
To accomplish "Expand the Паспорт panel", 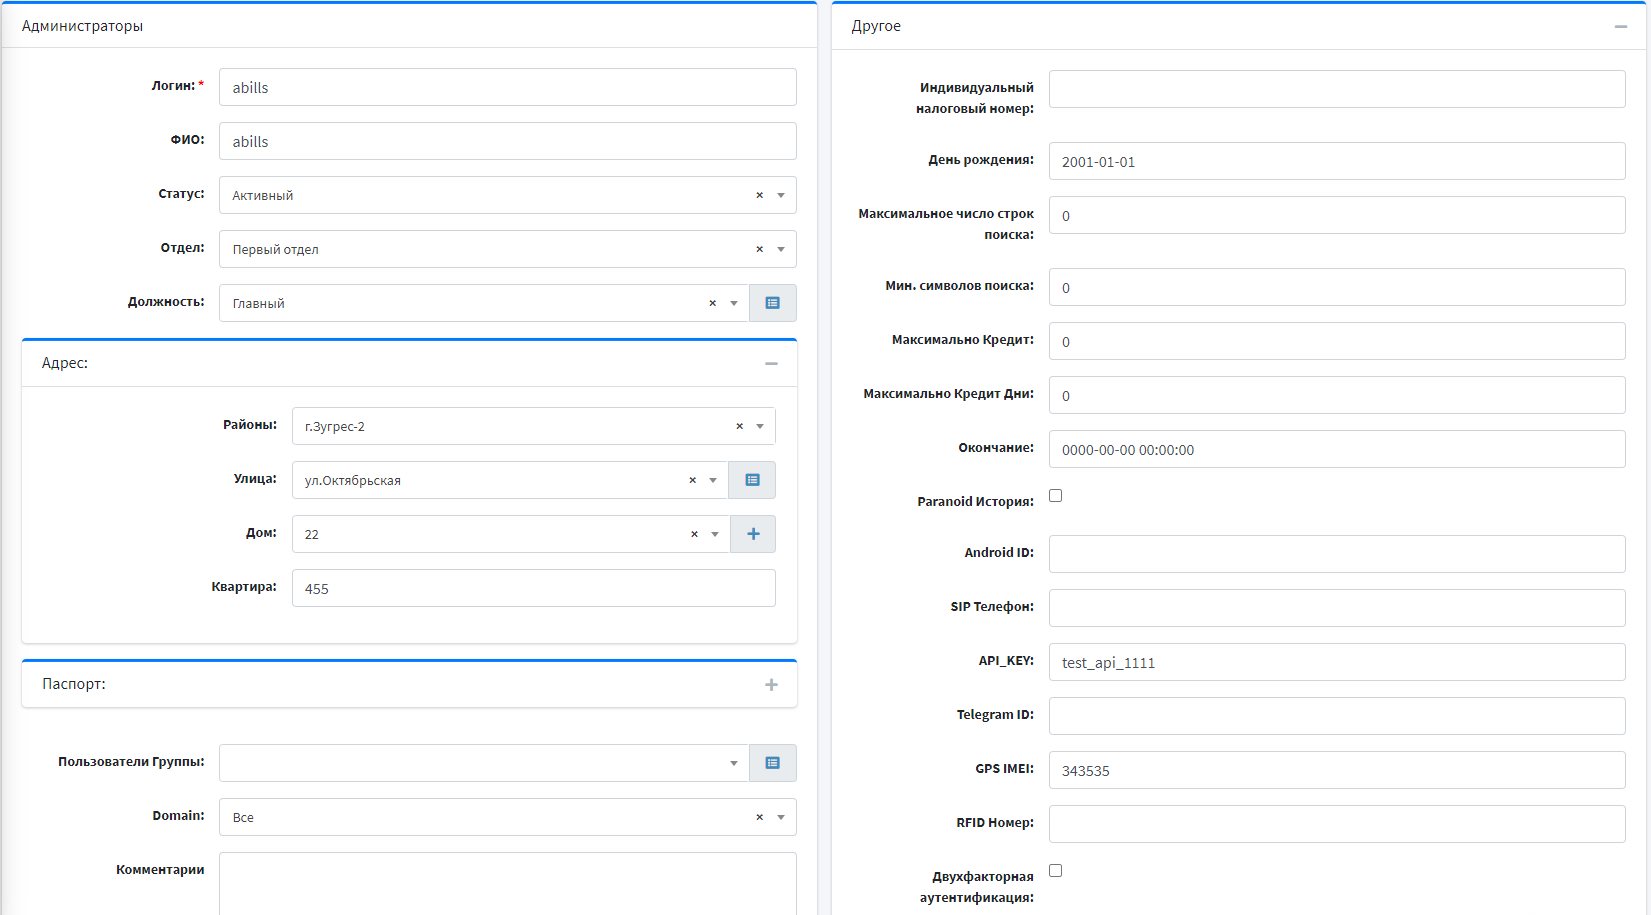I will [x=771, y=685].
